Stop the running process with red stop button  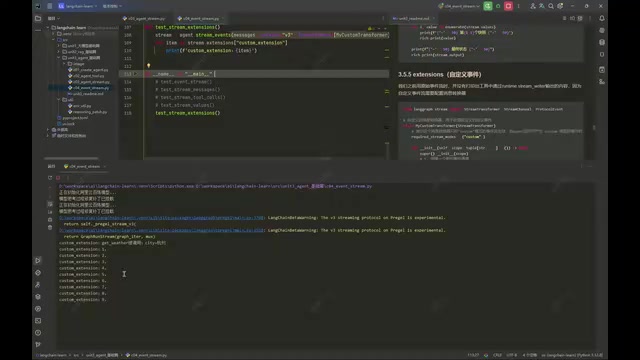508,6
